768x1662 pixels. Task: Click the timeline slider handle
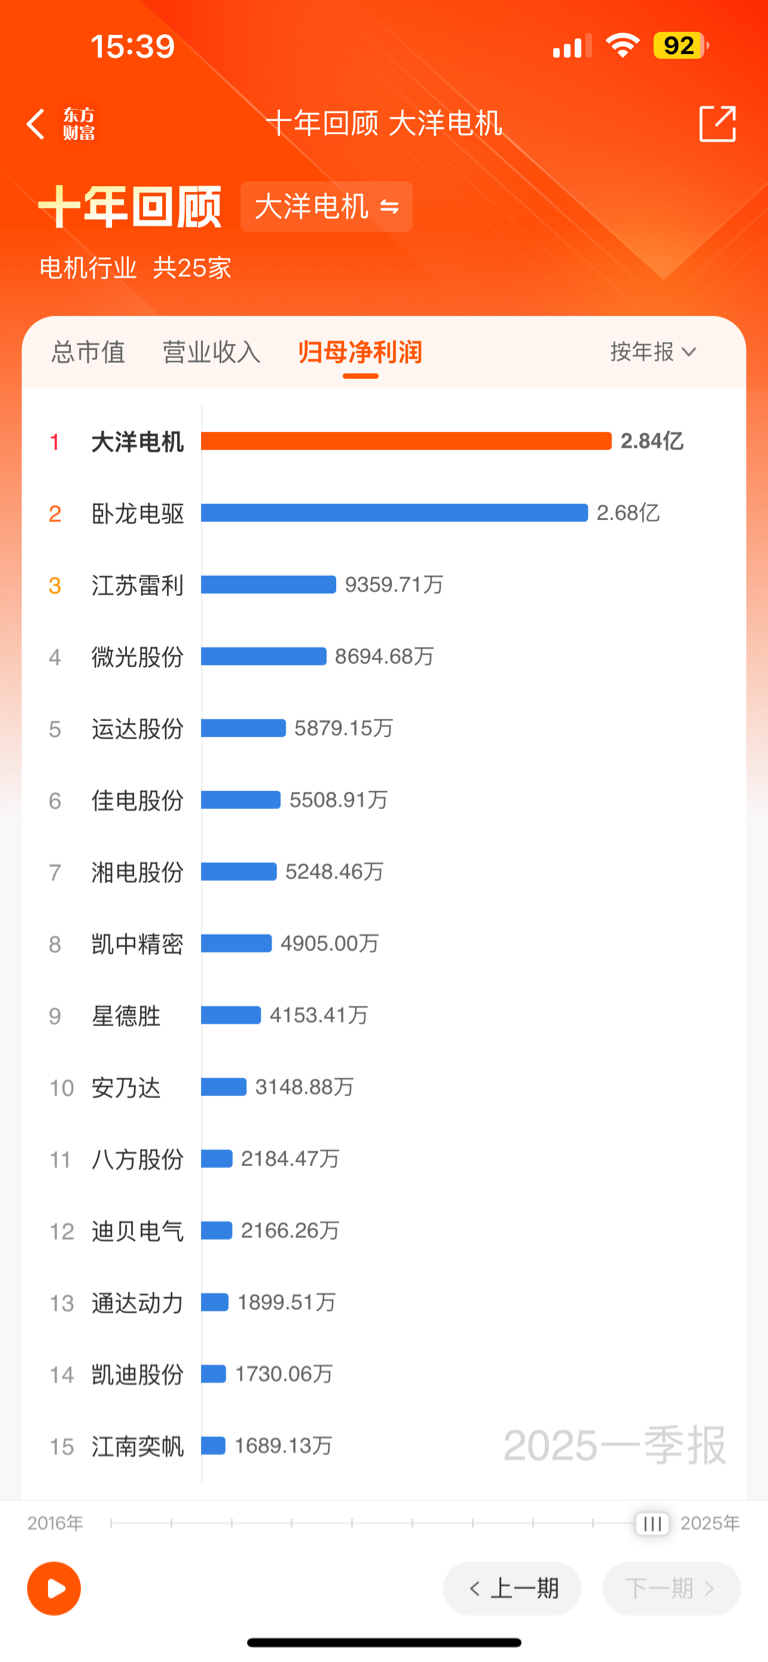[652, 1523]
